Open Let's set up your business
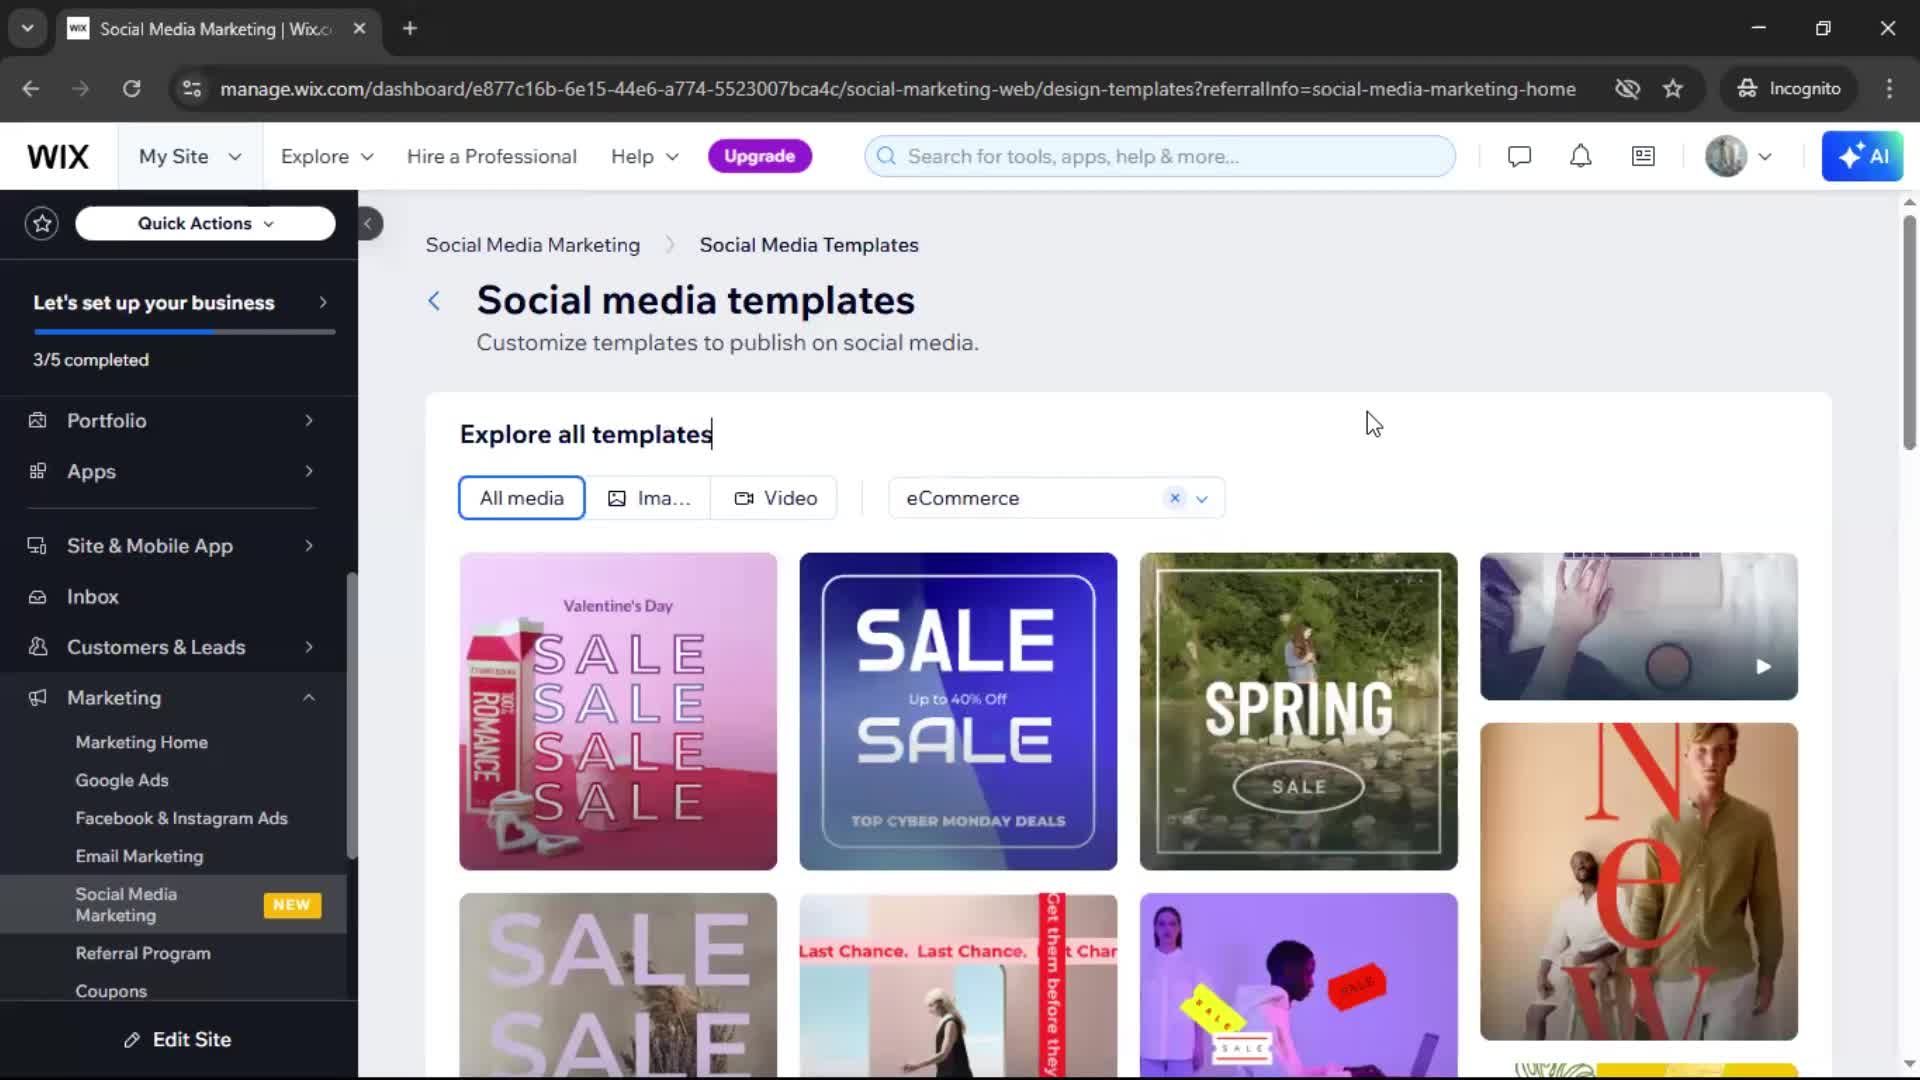The height and width of the screenshot is (1080, 1920). [x=180, y=303]
